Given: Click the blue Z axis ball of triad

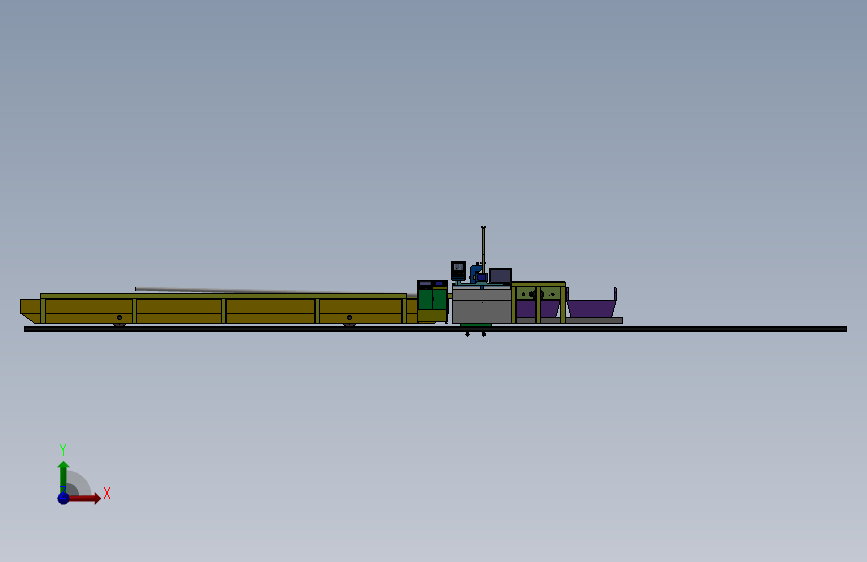Looking at the screenshot, I should [x=63, y=498].
